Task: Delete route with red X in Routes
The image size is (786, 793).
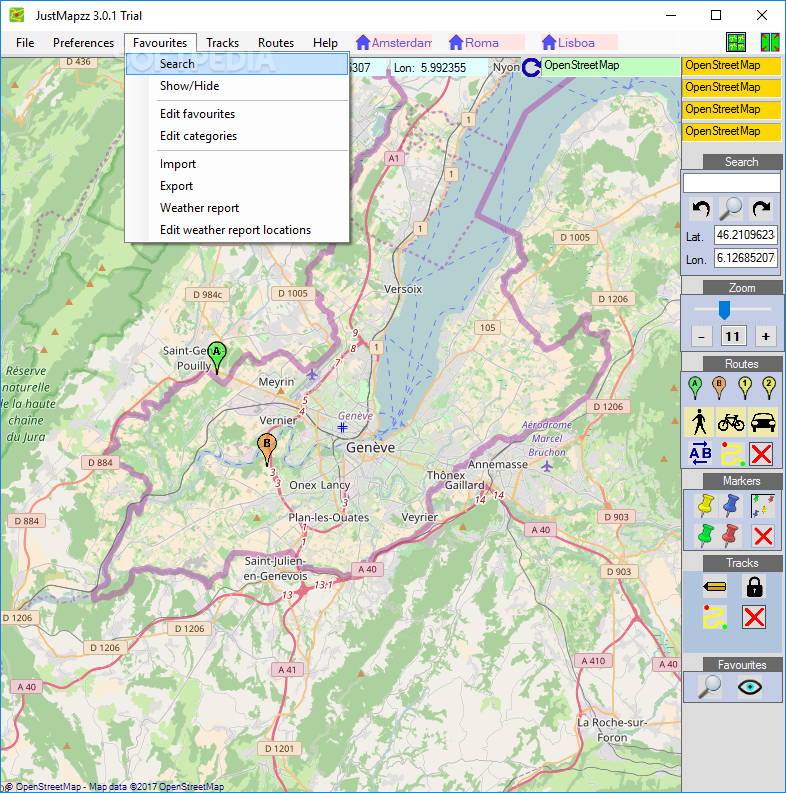Action: [761, 454]
